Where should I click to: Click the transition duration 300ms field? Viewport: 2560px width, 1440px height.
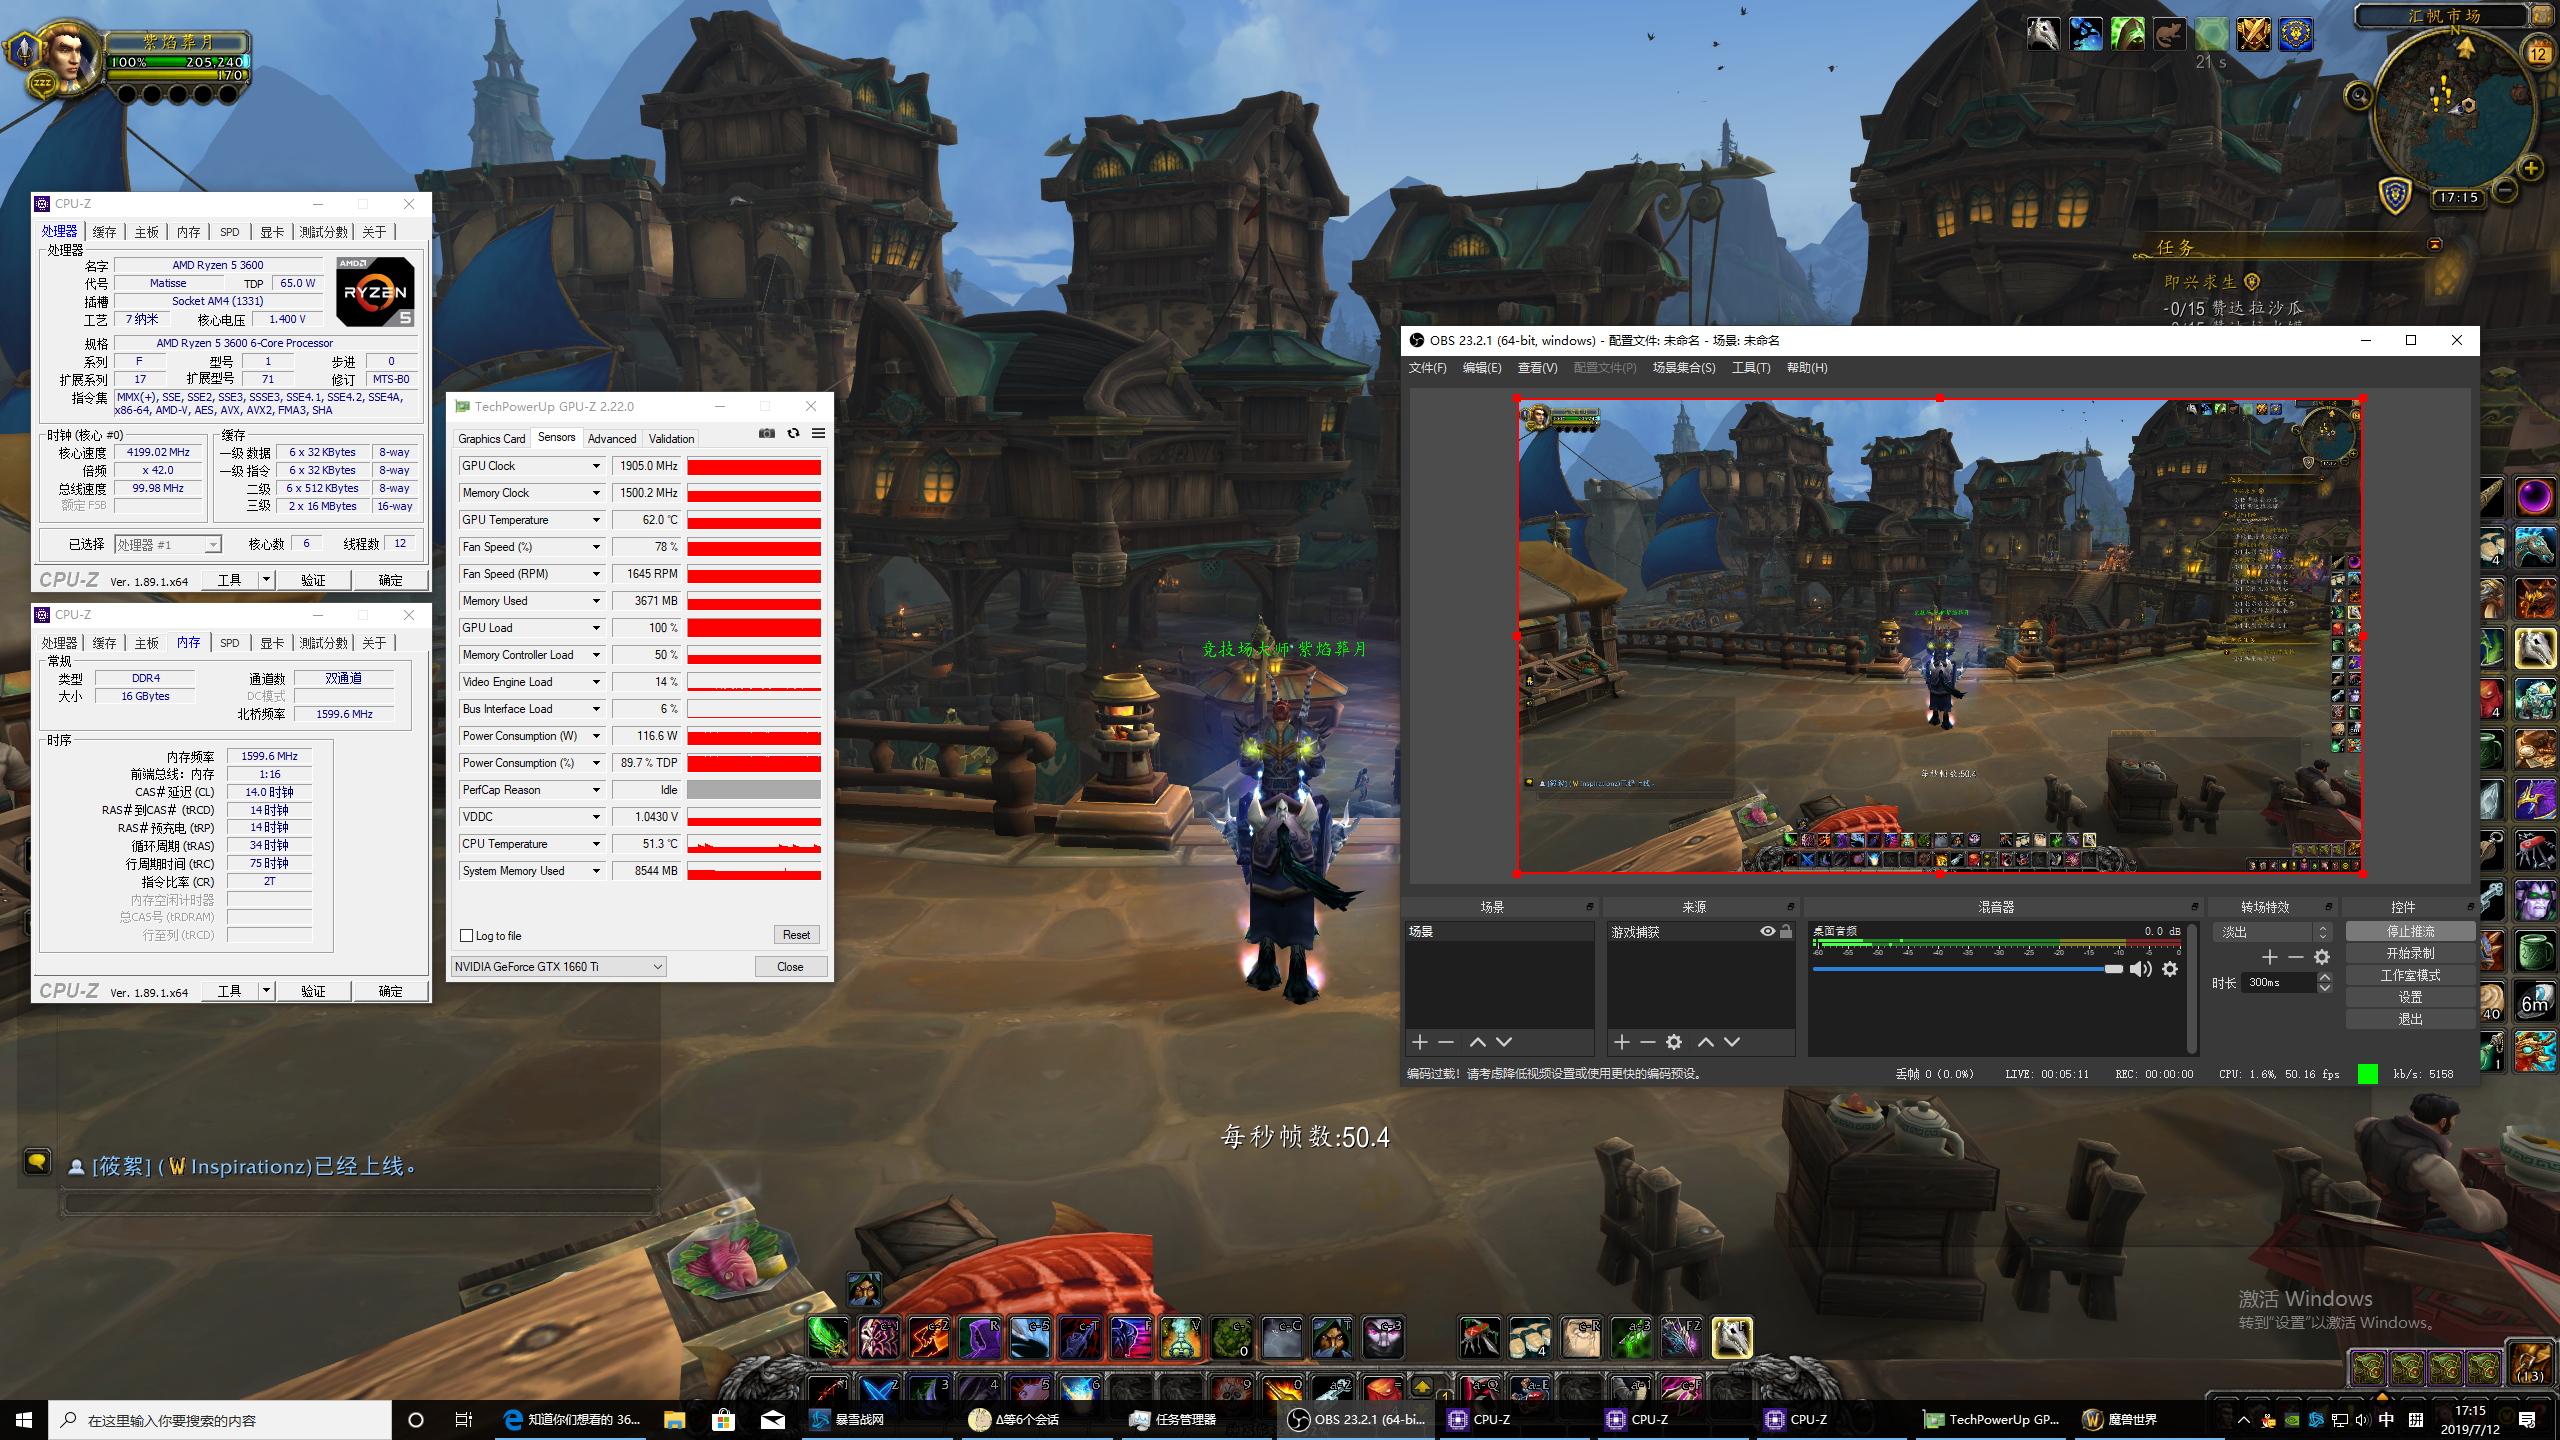click(x=2279, y=982)
